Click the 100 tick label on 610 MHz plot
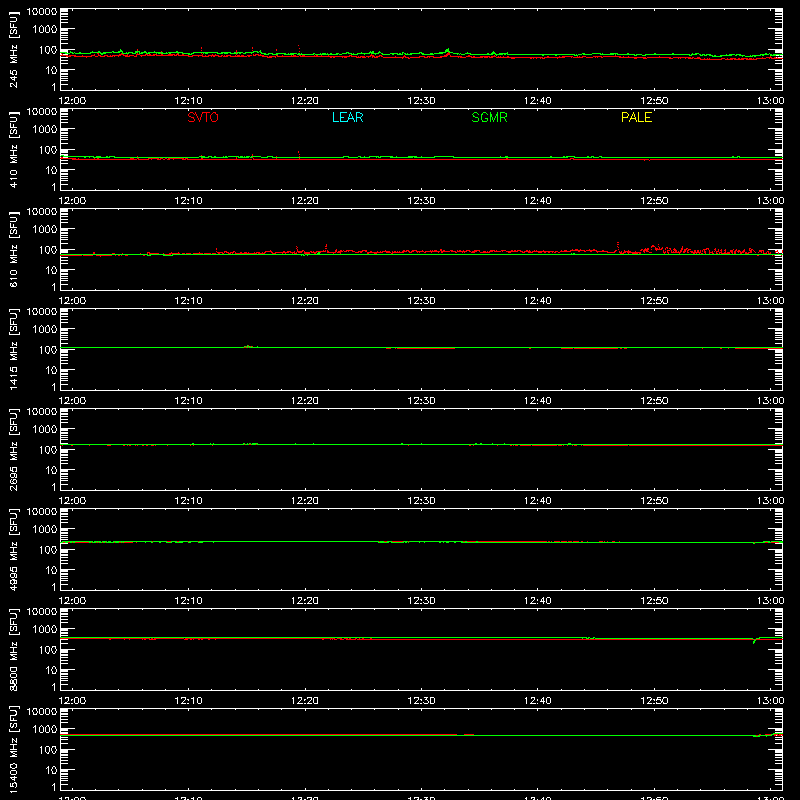 48,250
